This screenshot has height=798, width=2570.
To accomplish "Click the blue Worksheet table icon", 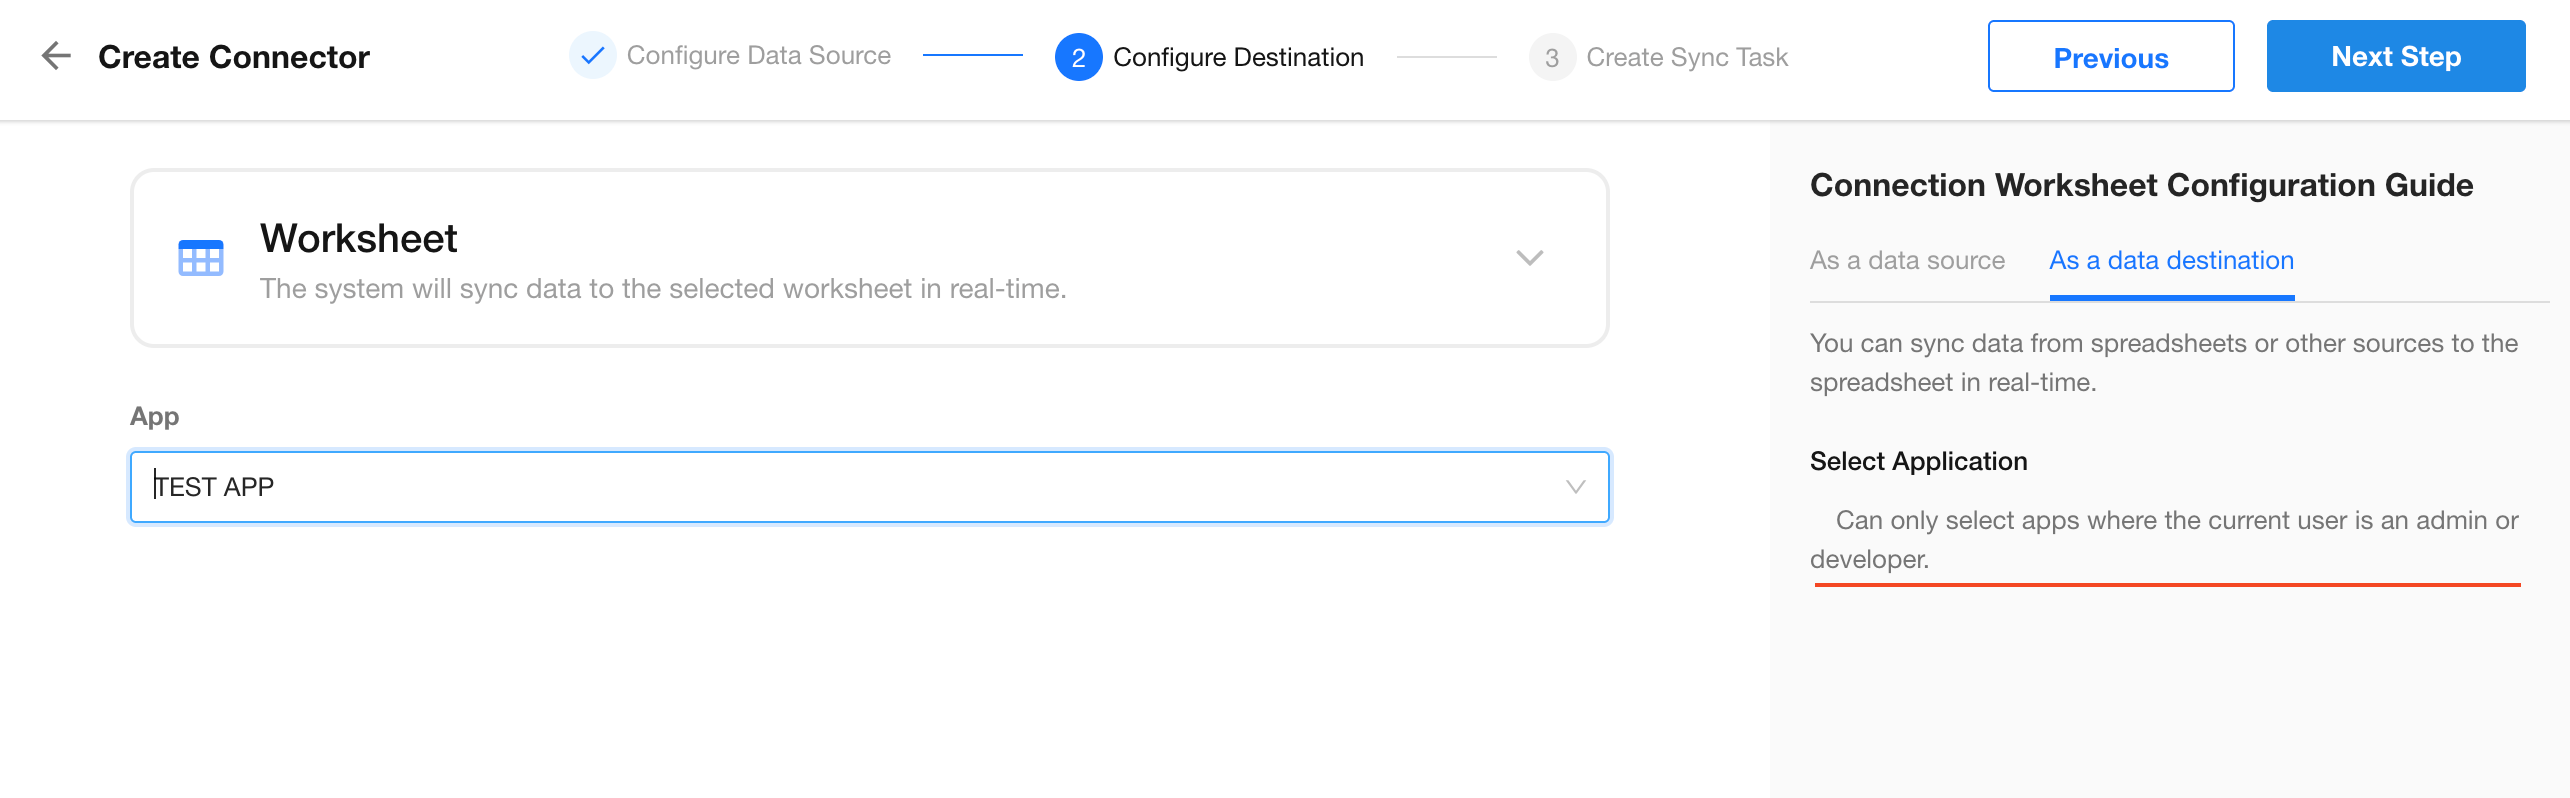I will [x=200, y=258].
